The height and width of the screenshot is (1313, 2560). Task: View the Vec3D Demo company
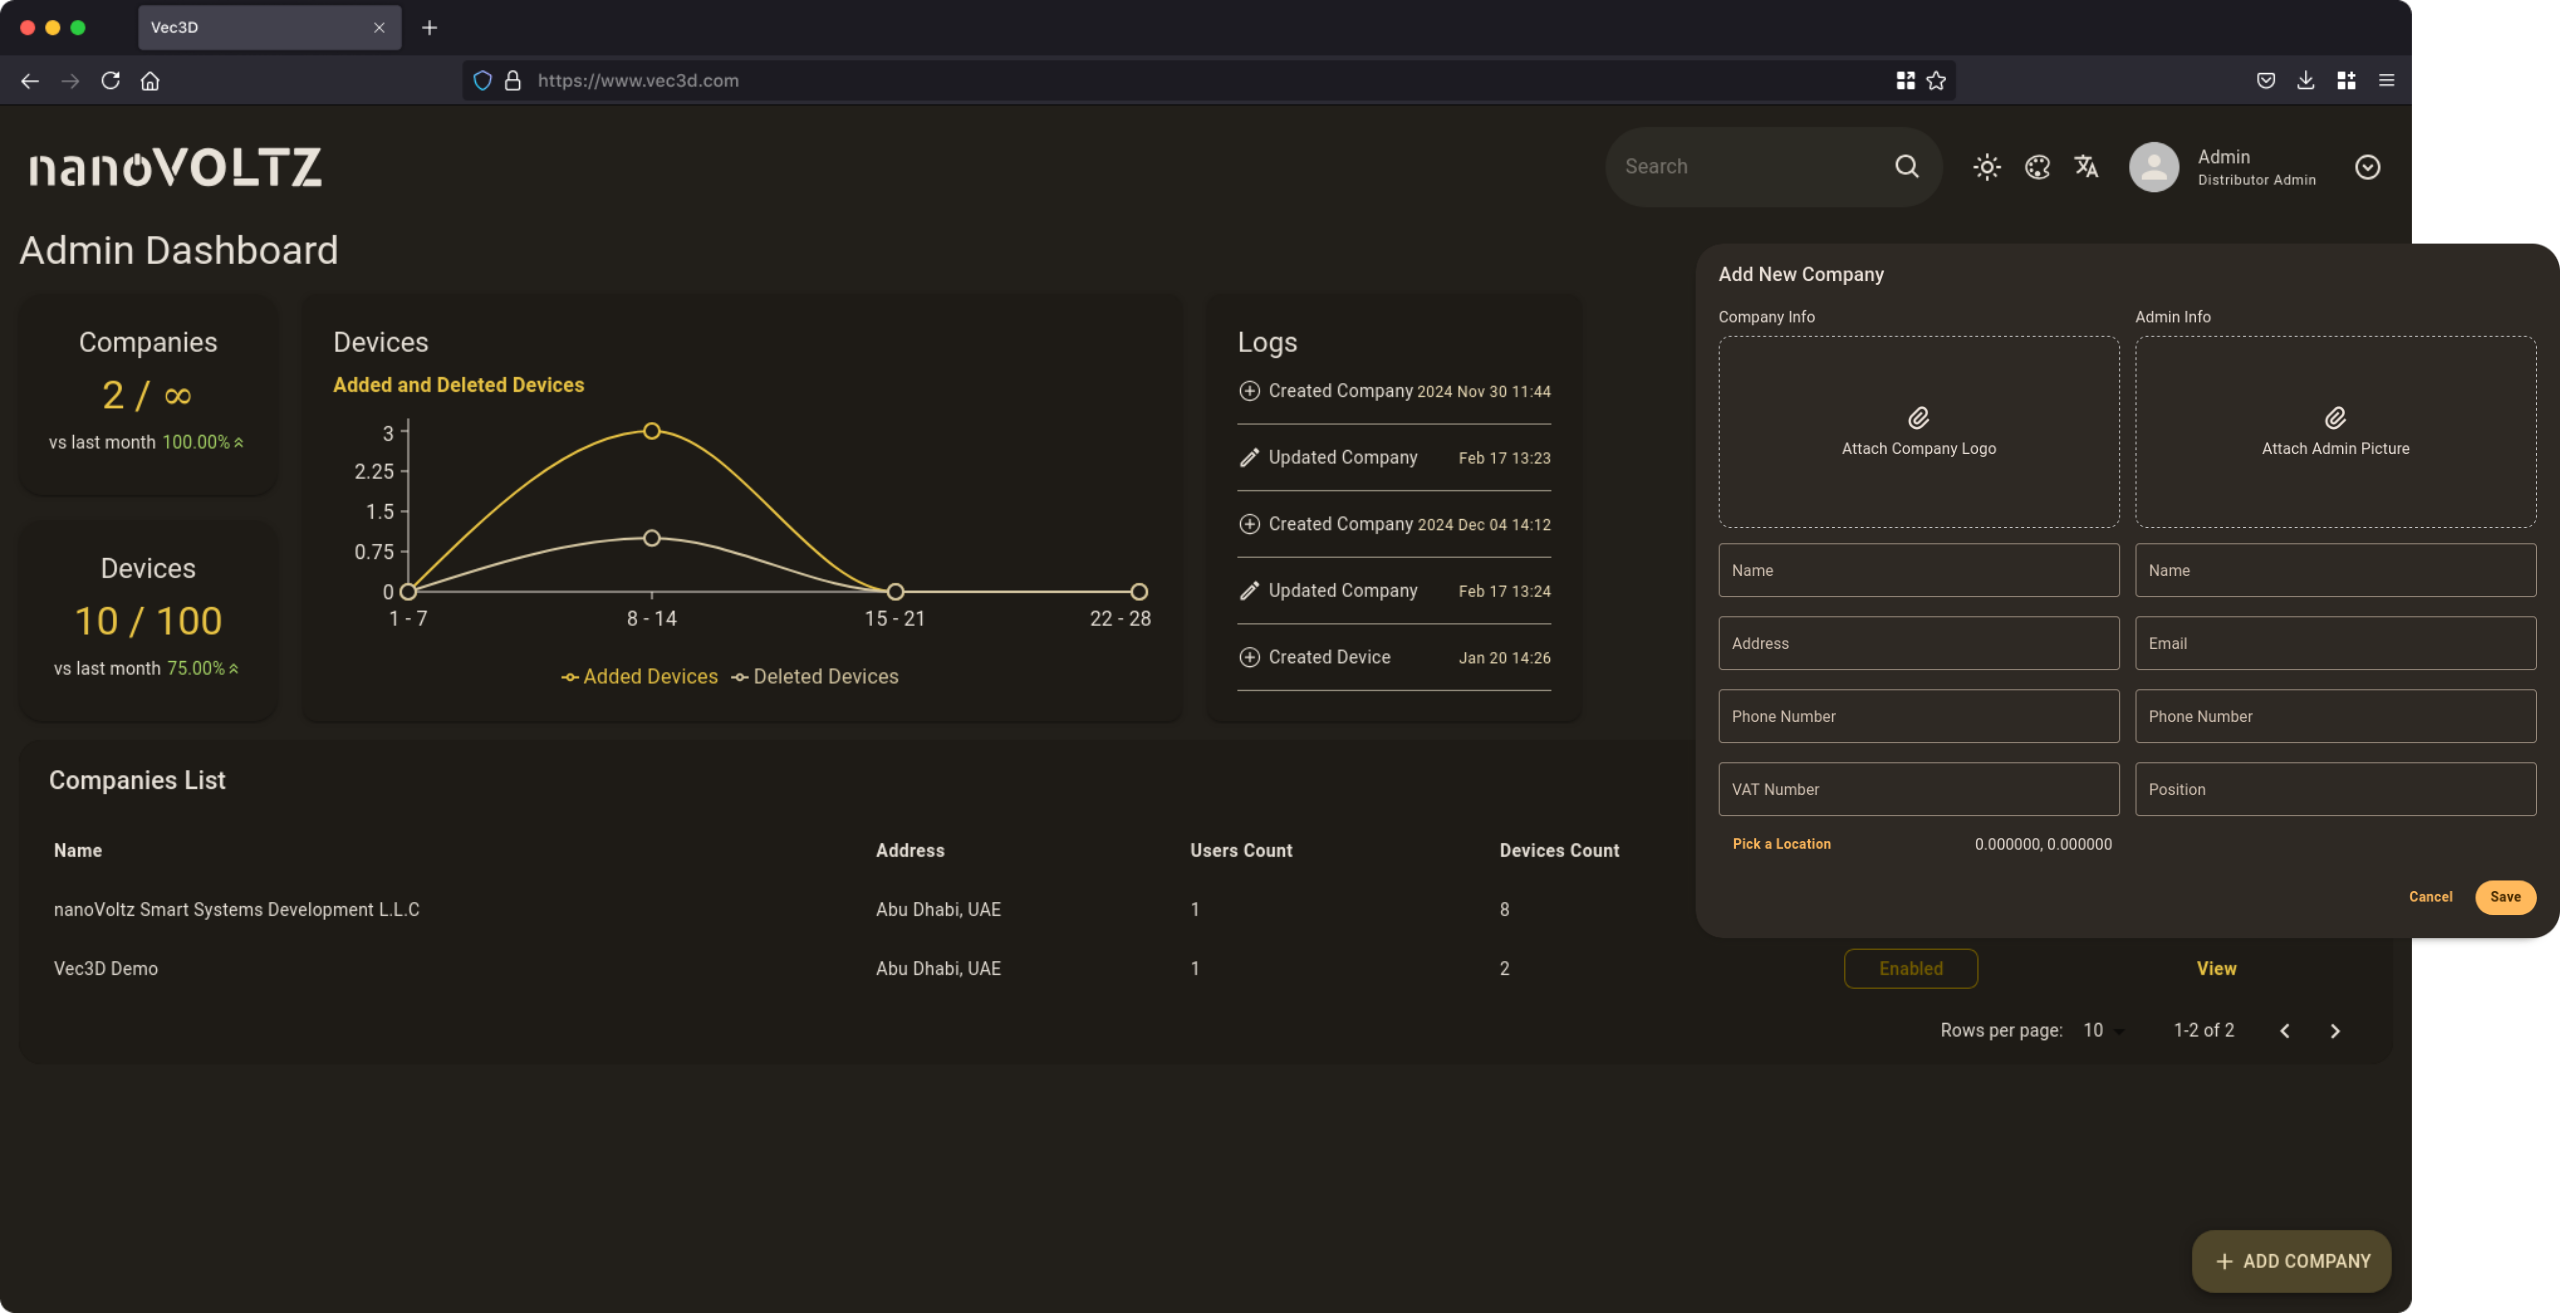[x=2216, y=968]
